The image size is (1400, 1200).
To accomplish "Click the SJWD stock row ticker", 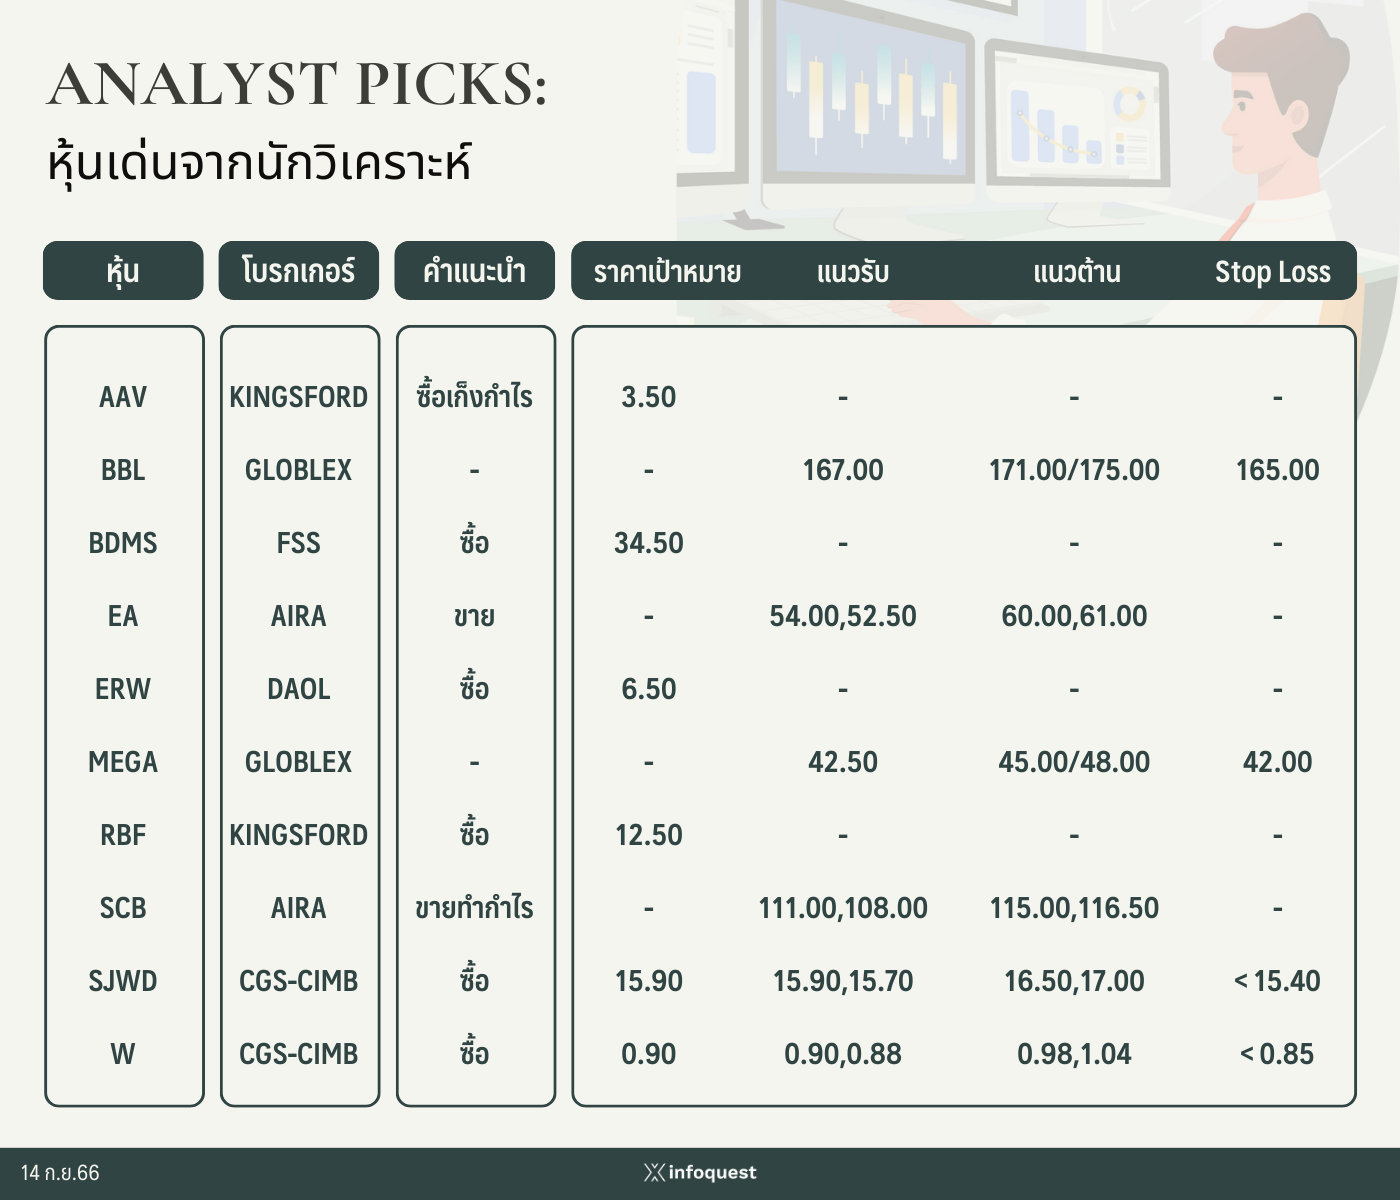I will pyautogui.click(x=123, y=981).
